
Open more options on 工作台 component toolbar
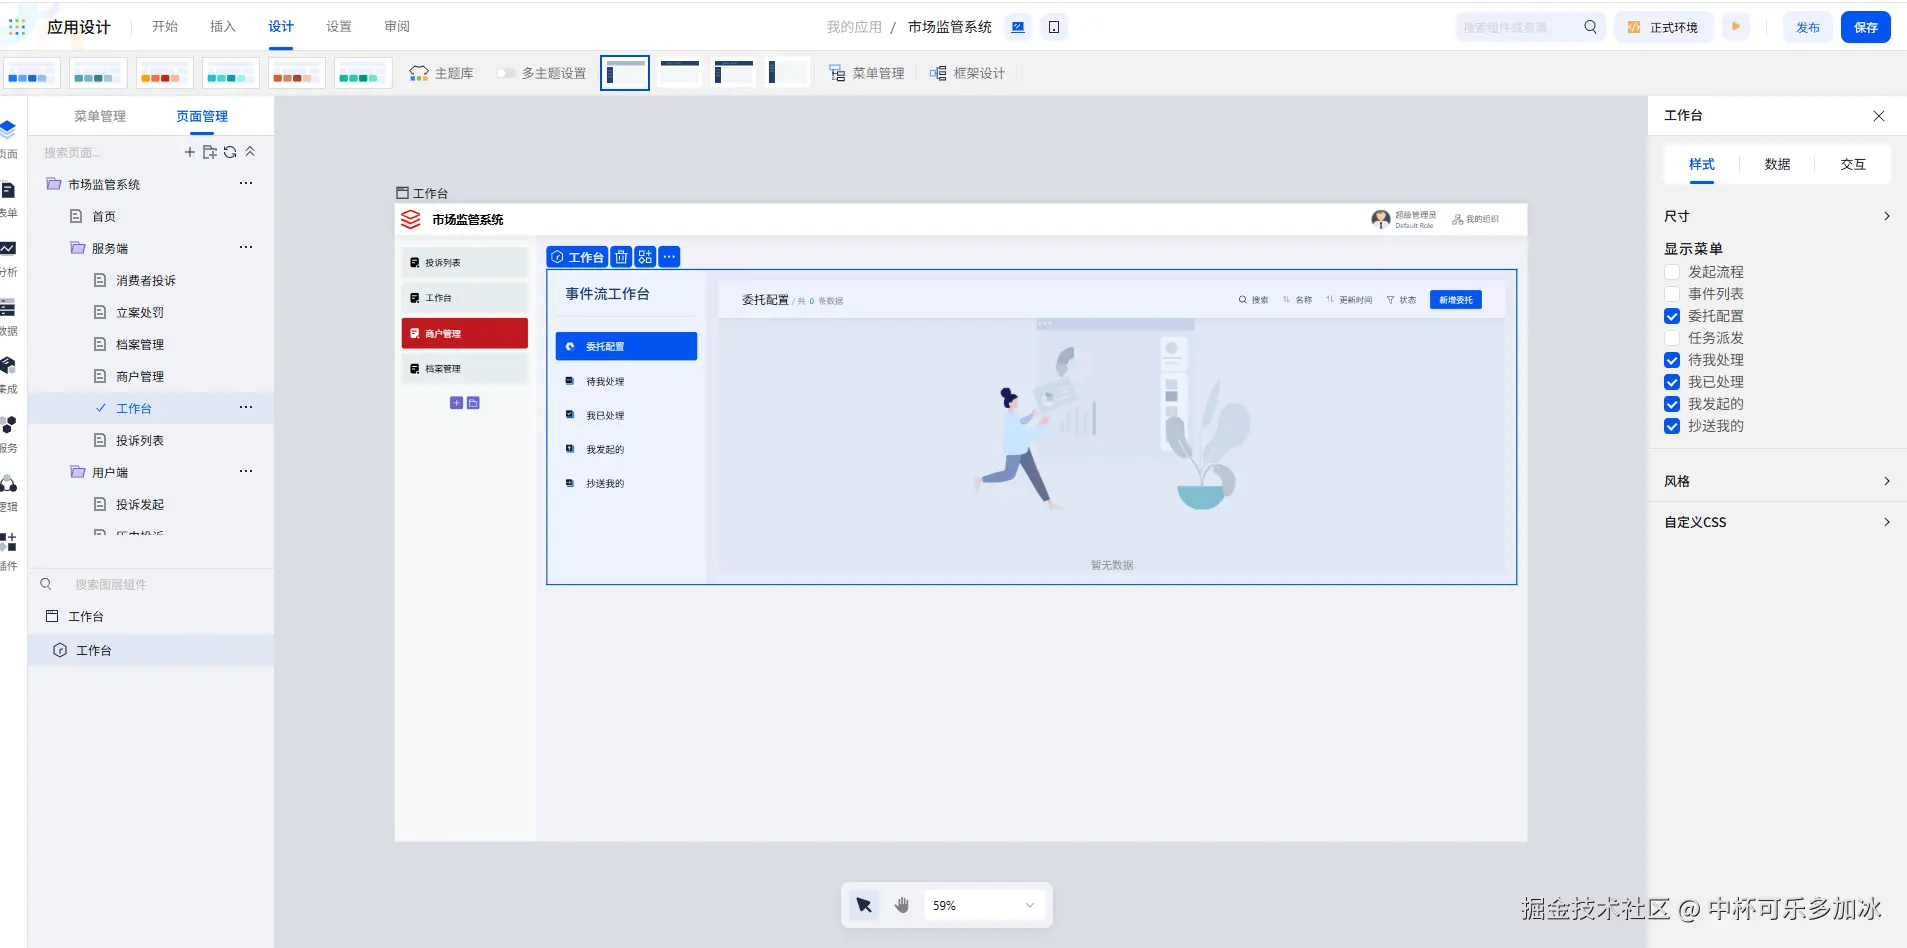670,257
